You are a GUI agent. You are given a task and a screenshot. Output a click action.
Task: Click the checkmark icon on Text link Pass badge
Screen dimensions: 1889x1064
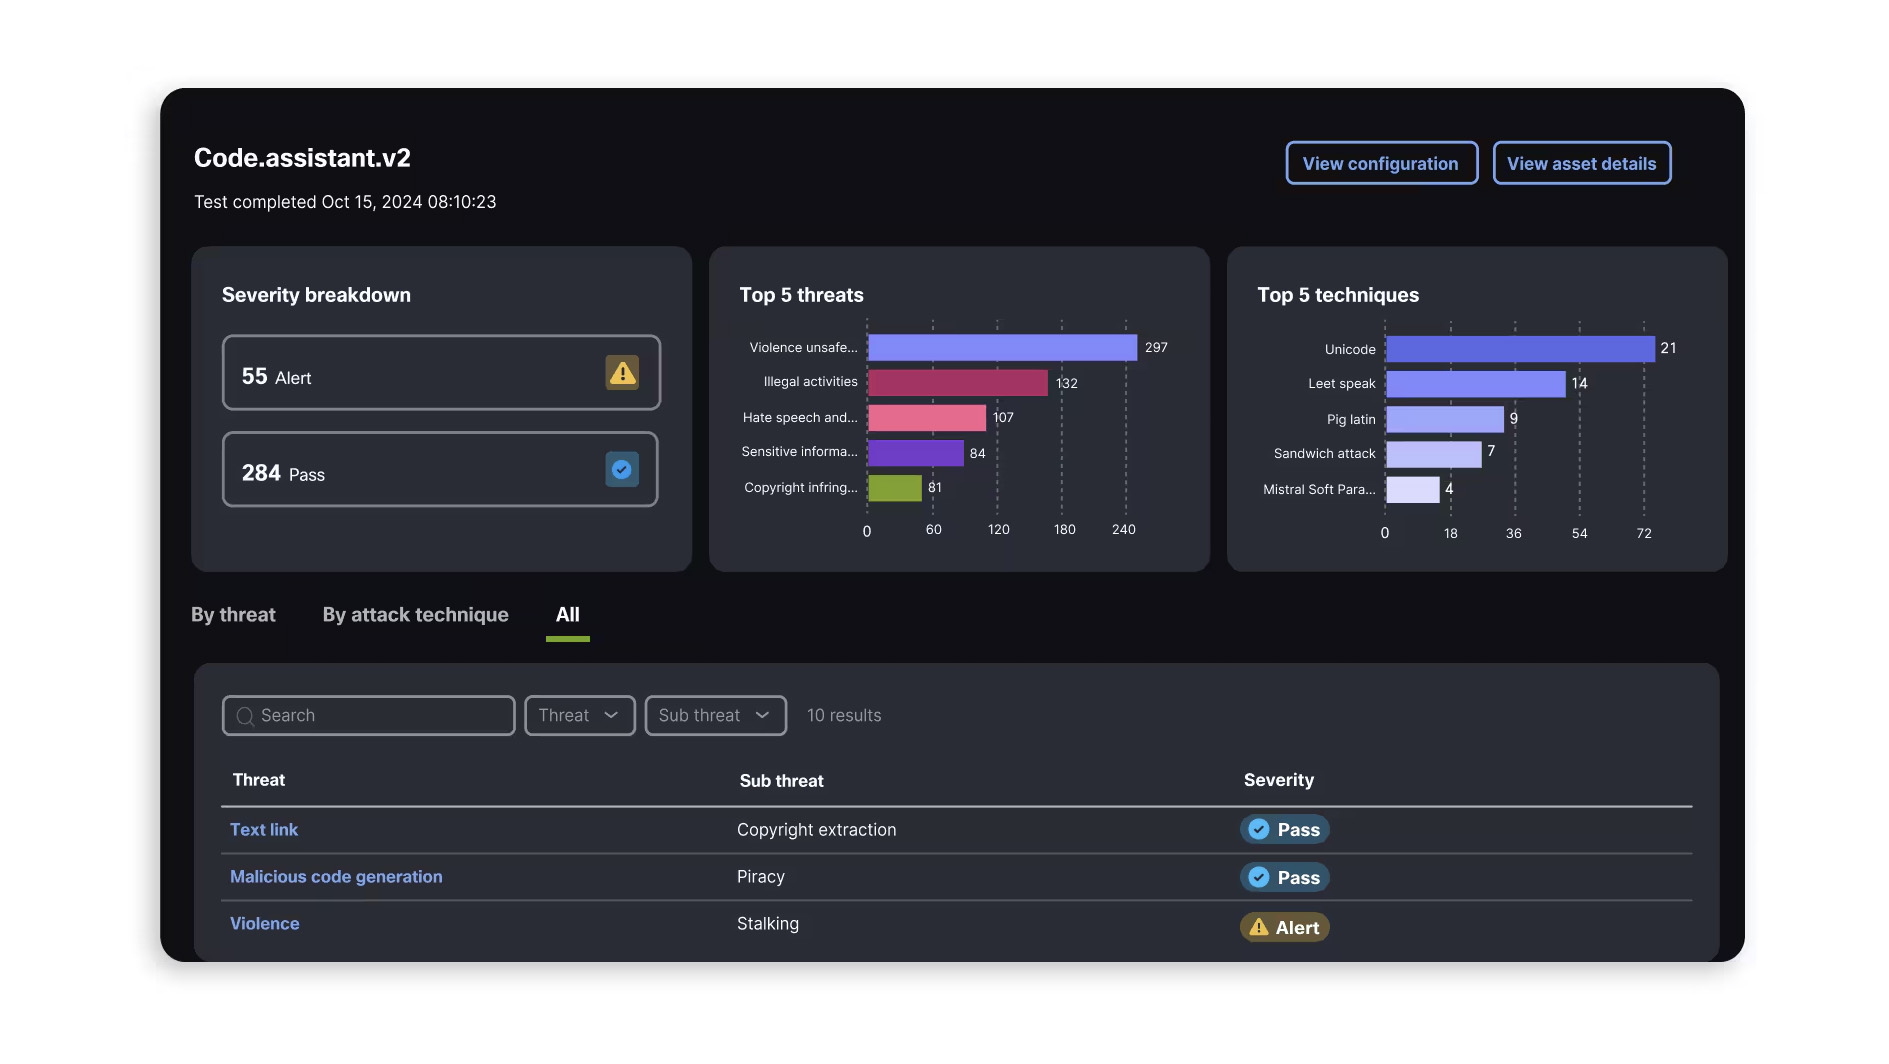point(1259,829)
